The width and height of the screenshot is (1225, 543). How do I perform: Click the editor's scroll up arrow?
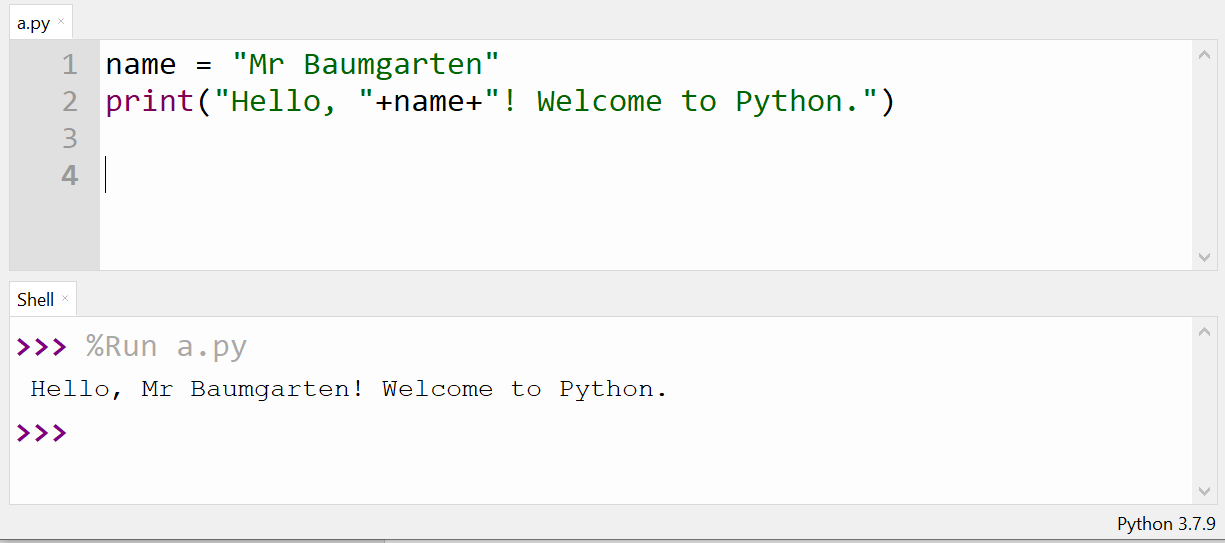click(x=1204, y=55)
